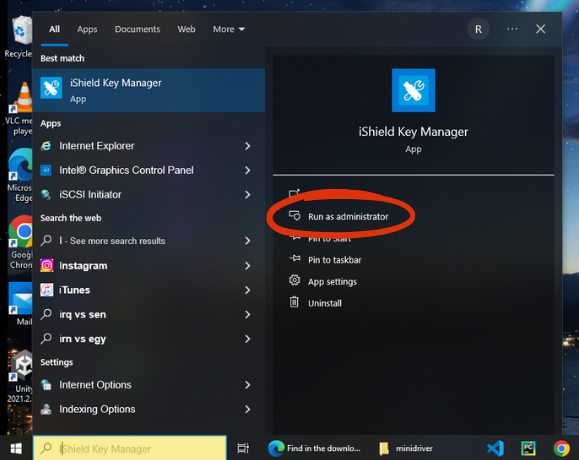This screenshot has width=579, height=460.
Task: Expand the Instagram result arrow
Action: [248, 266]
